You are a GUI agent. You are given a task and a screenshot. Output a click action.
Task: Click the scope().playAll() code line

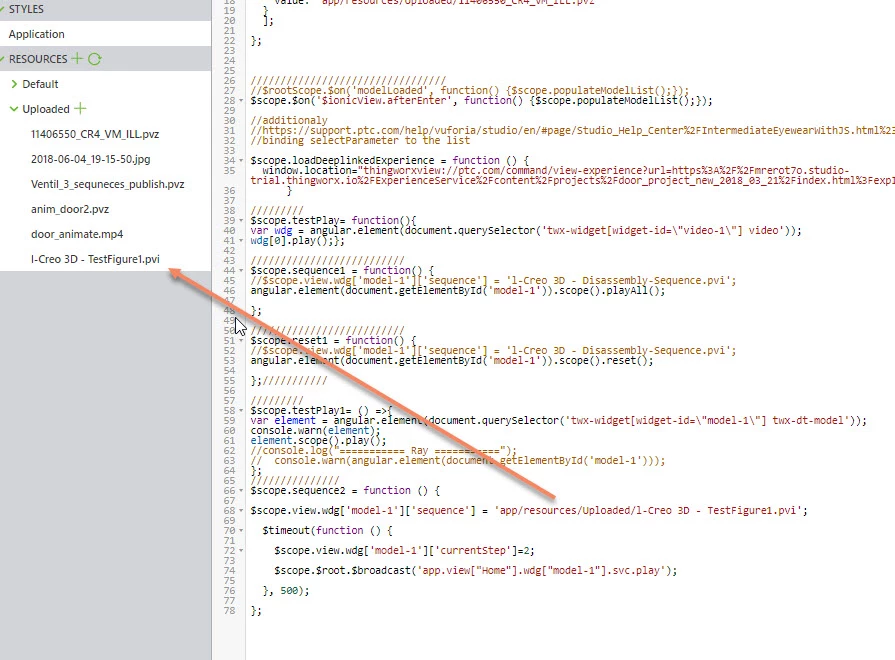pos(458,291)
